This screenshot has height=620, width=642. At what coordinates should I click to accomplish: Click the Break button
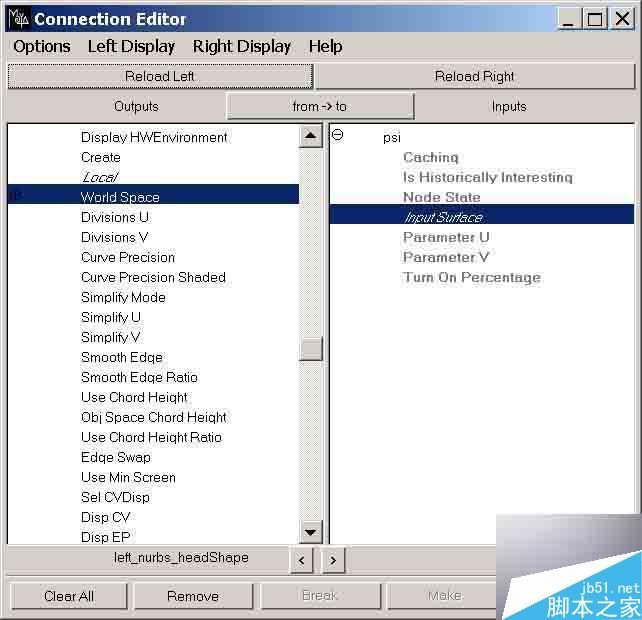point(320,596)
